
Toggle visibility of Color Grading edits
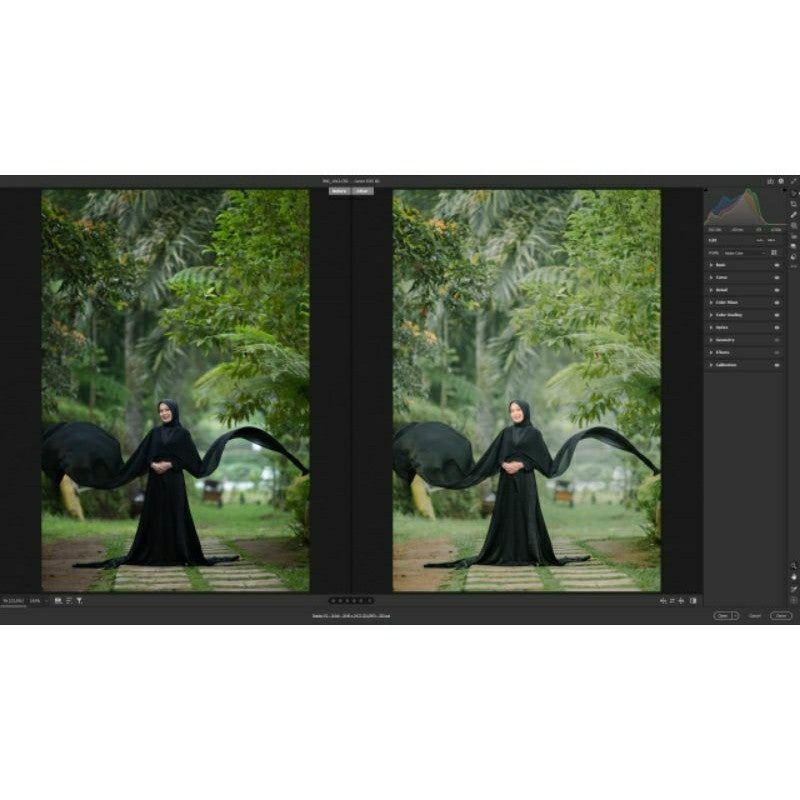[x=777, y=315]
